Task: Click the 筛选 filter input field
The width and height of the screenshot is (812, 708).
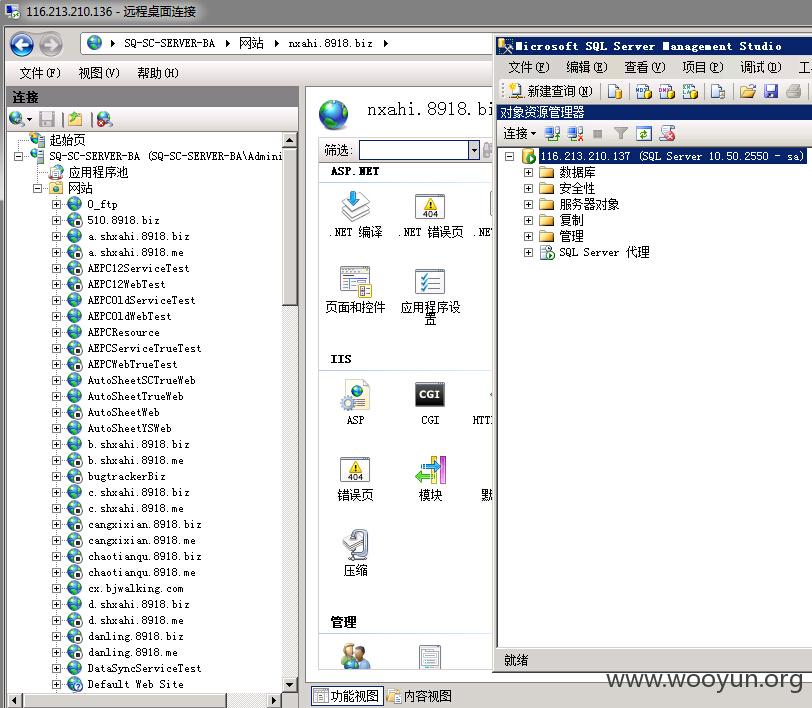Action: [414, 150]
